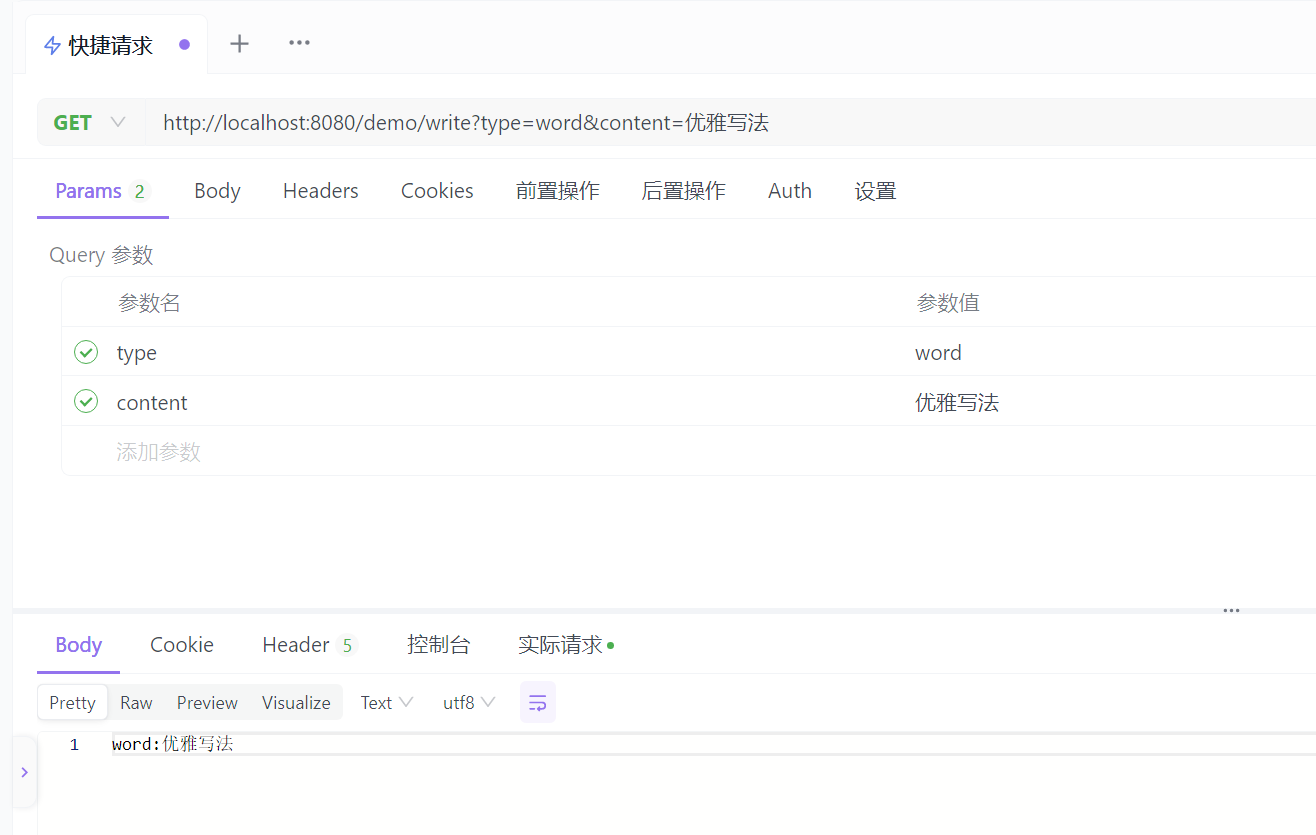Open the 后置操作 tab

683,191
